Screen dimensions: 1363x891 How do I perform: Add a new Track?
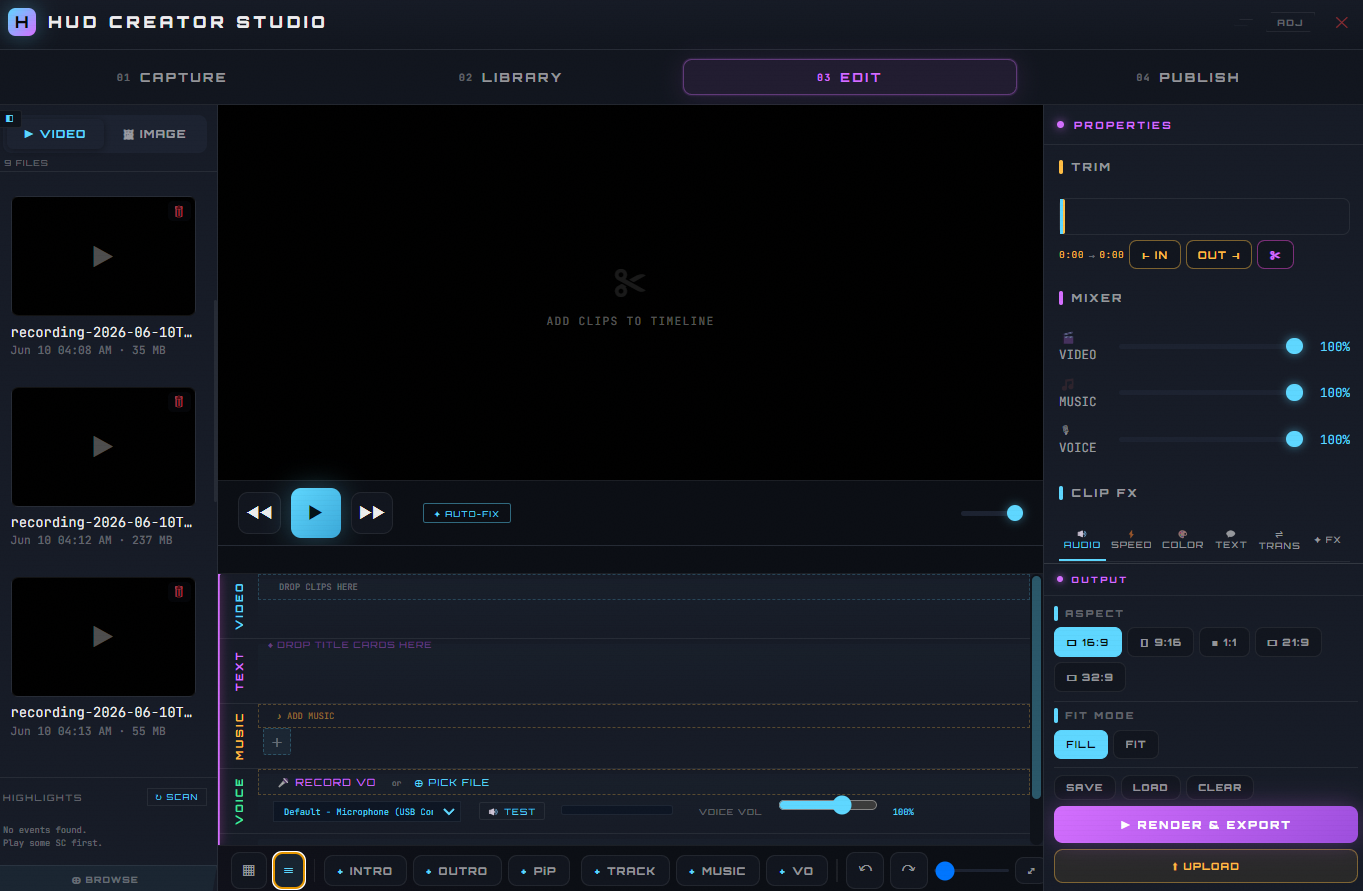click(x=625, y=871)
